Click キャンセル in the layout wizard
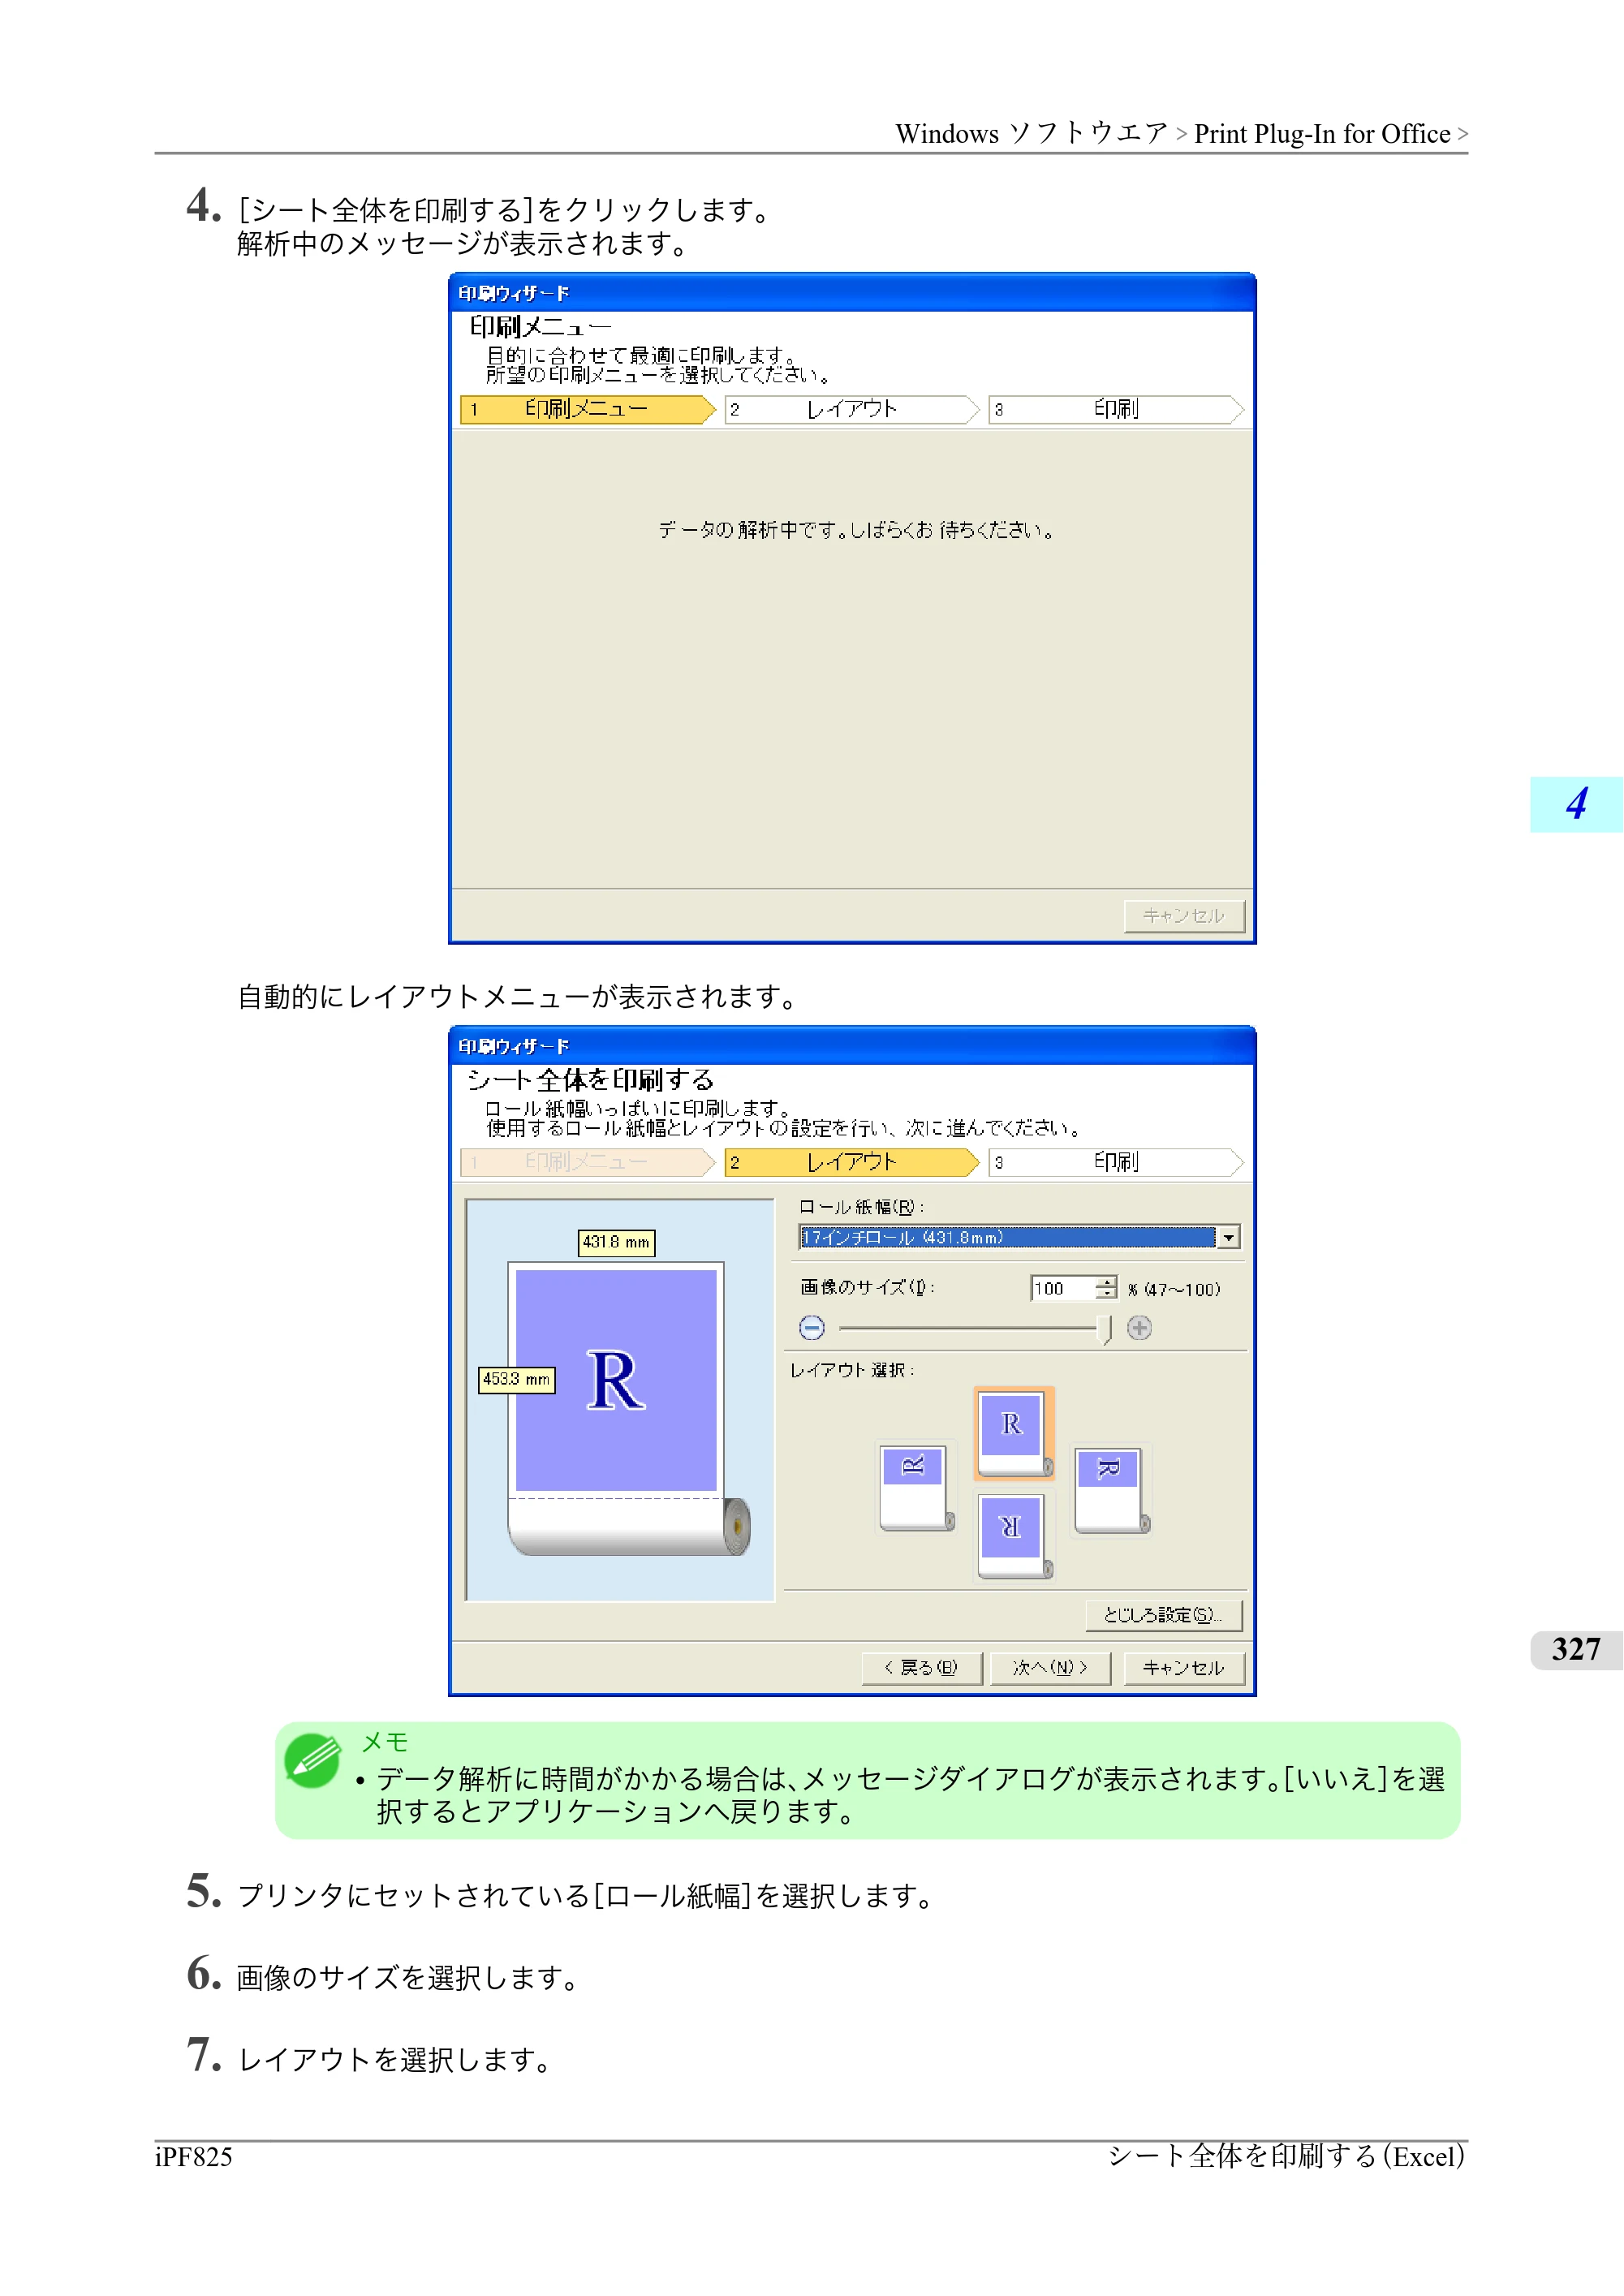Screen dimensions: 1624x2296 pos(1183,1668)
